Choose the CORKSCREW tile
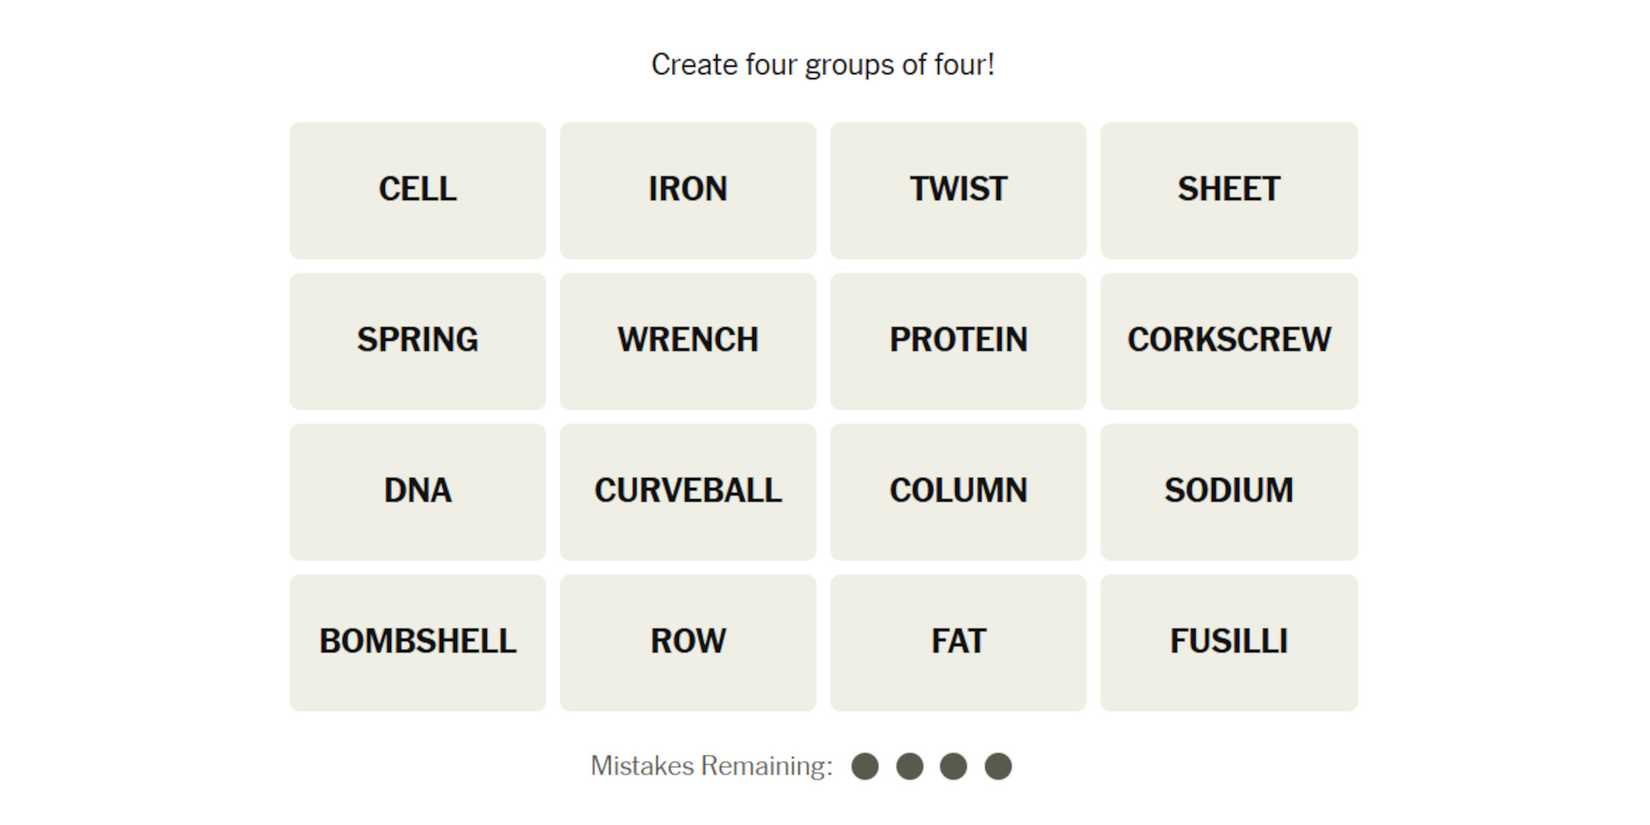Viewport: 1650px width, 825px height. 1229,341
